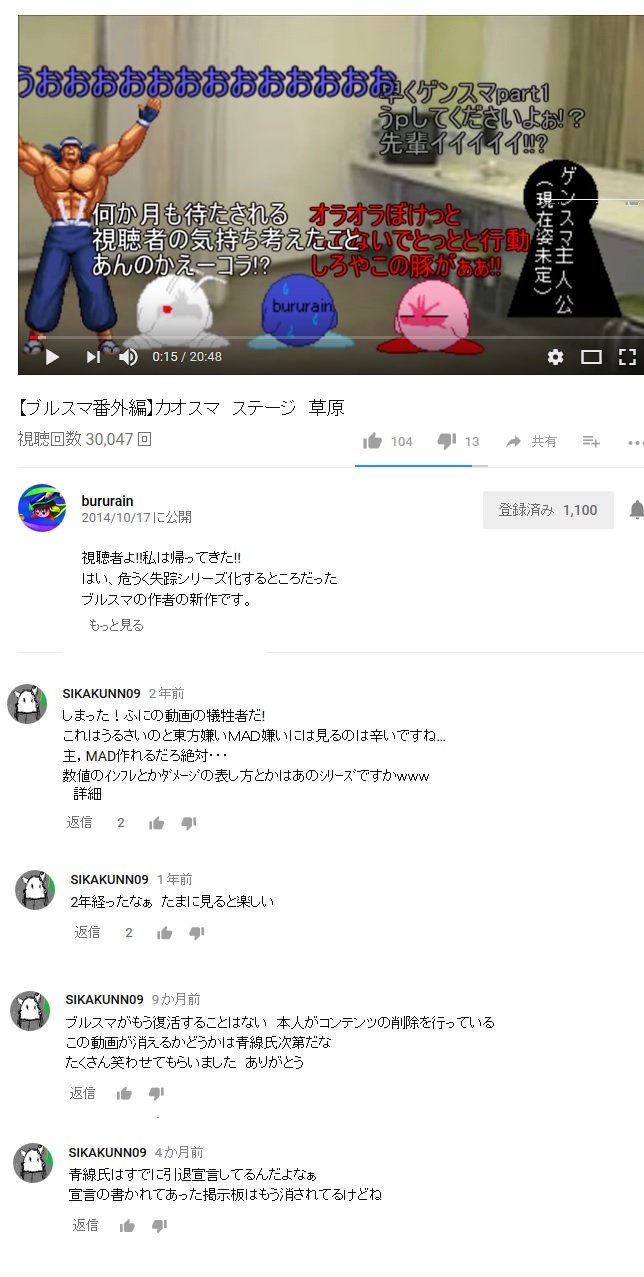Switch to theater mode view
This screenshot has width=644, height=1277.
click(592, 357)
